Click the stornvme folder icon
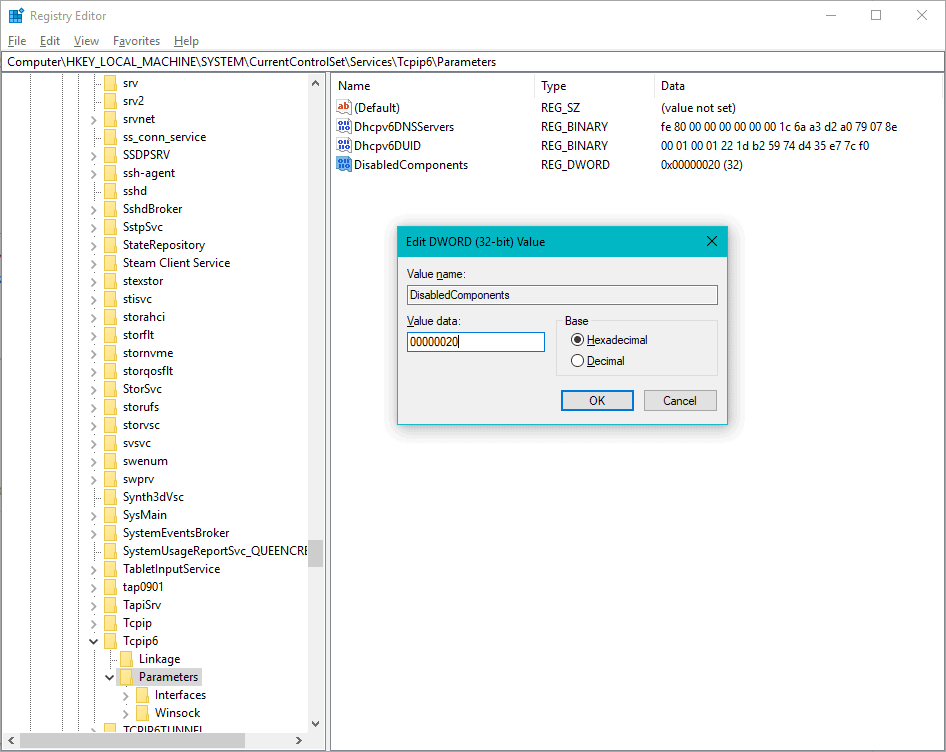This screenshot has height=752, width=946. [x=110, y=353]
